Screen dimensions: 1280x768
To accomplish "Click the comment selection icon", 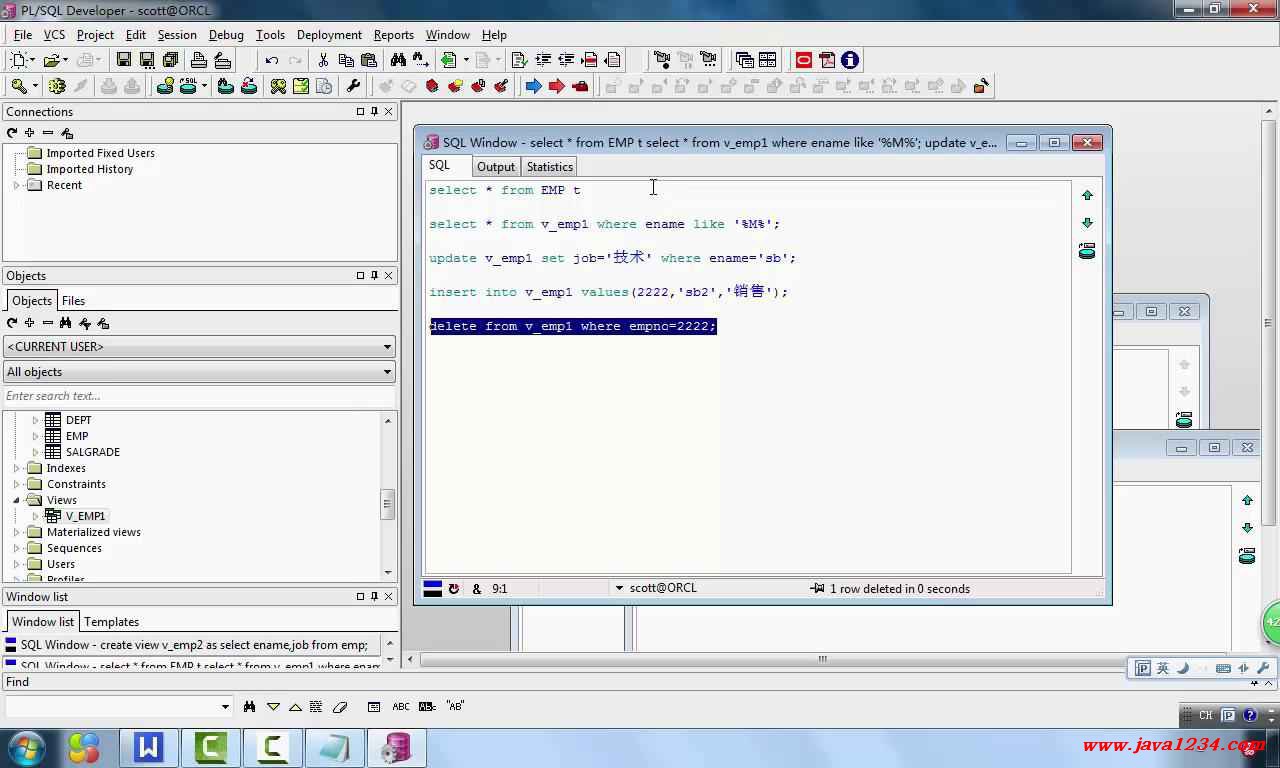I will coord(589,60).
